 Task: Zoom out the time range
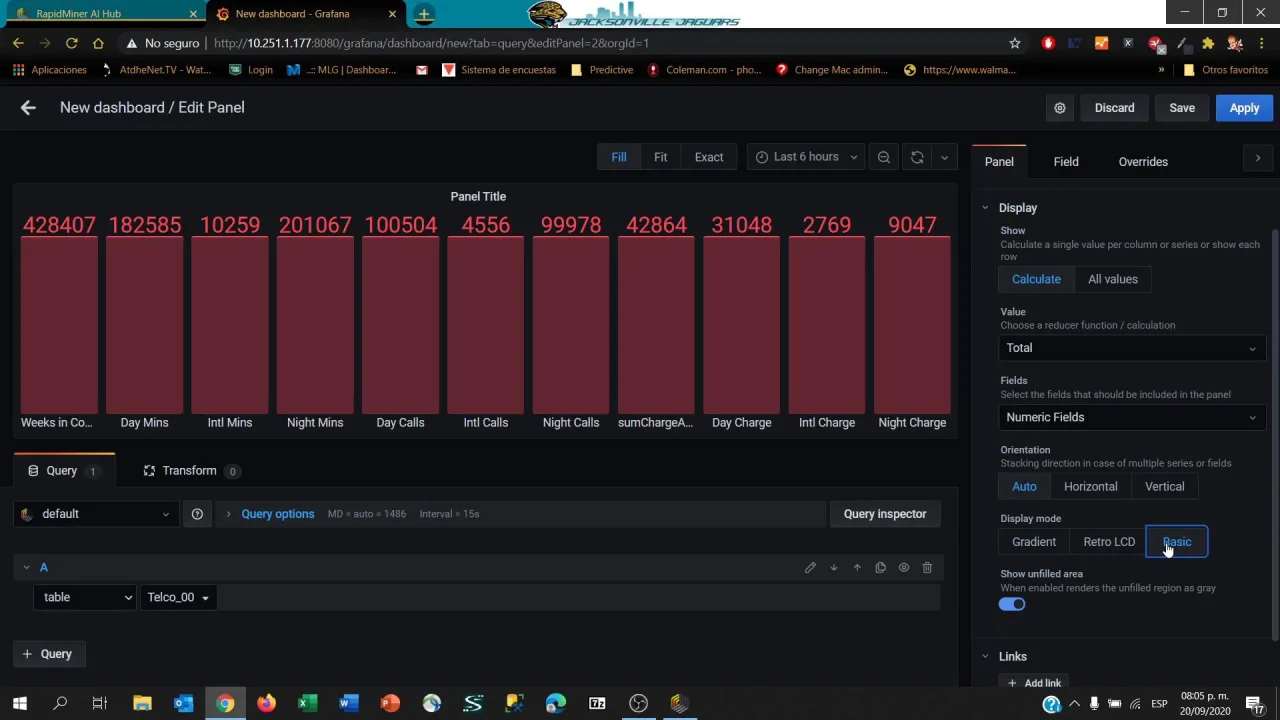pos(884,157)
